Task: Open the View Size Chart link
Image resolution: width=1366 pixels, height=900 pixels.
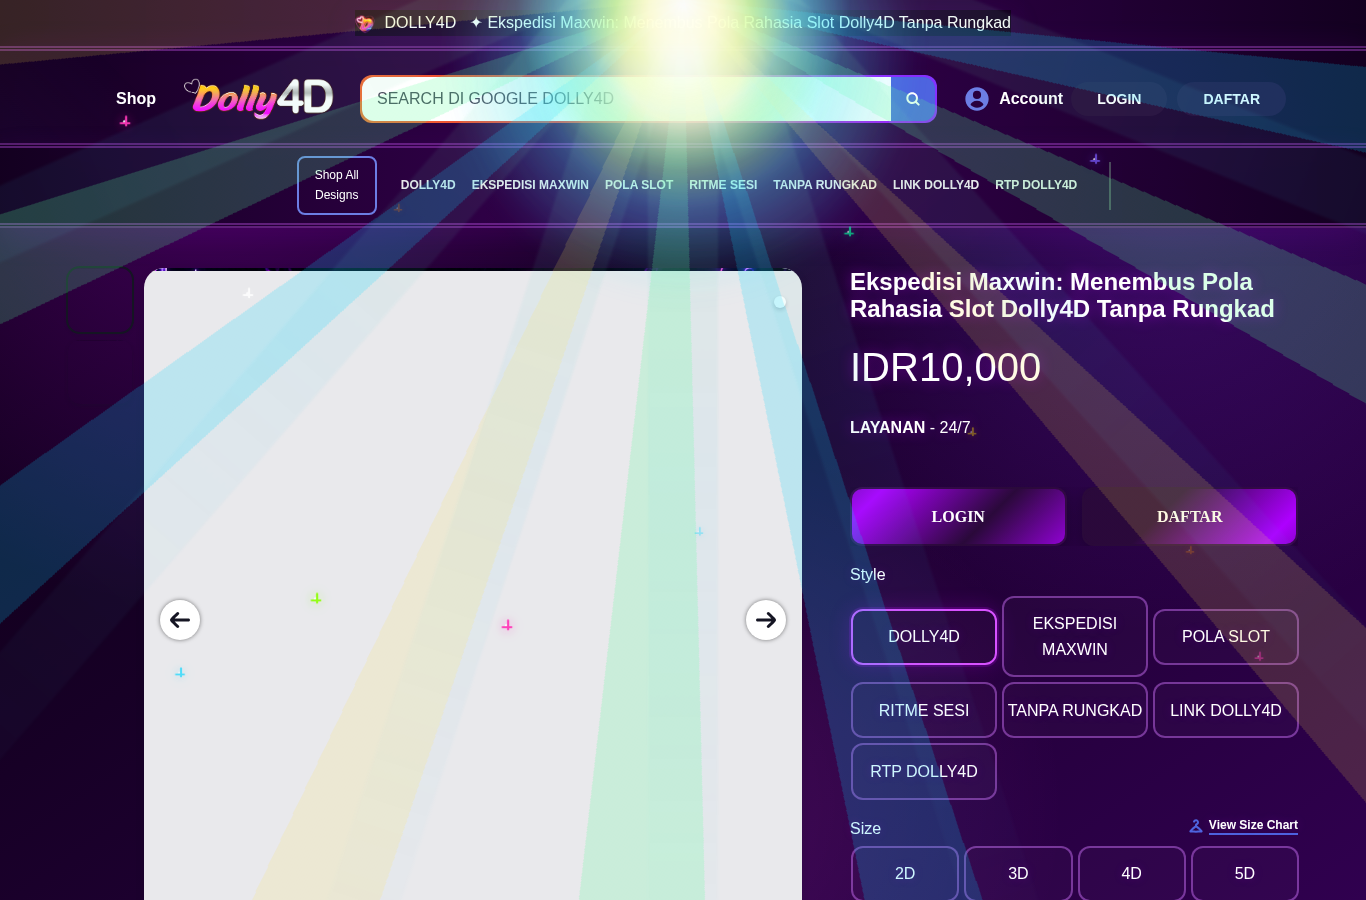Action: pos(1253,826)
